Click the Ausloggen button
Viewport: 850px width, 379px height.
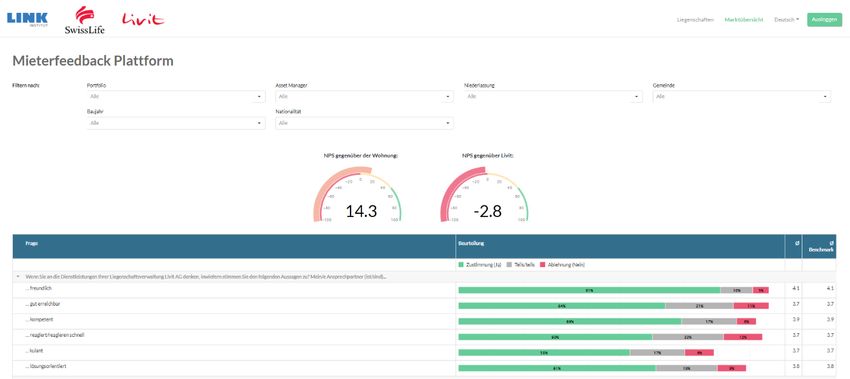pyautogui.click(x=824, y=20)
